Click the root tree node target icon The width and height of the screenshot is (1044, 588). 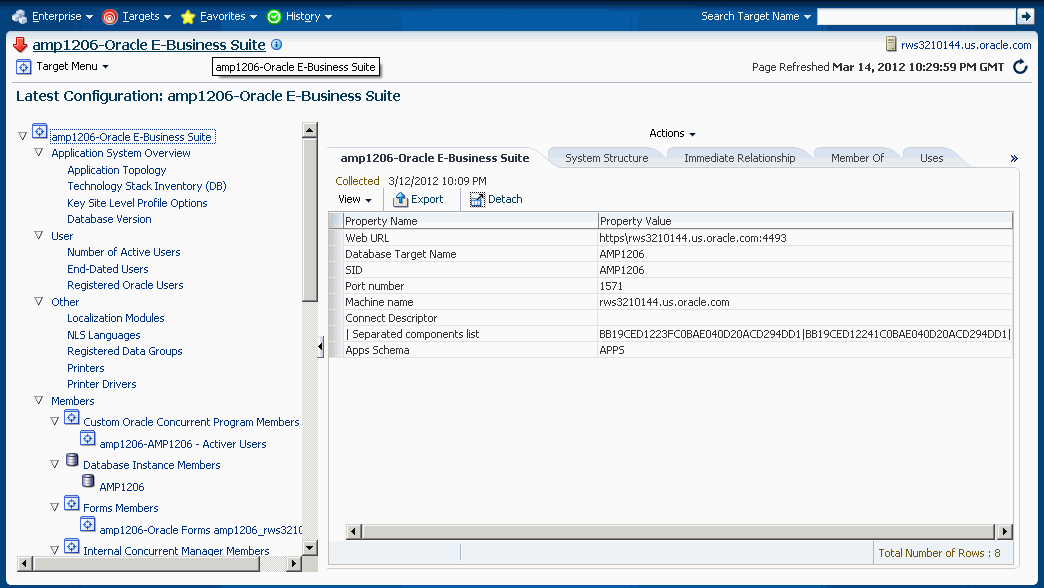pyautogui.click(x=39, y=131)
